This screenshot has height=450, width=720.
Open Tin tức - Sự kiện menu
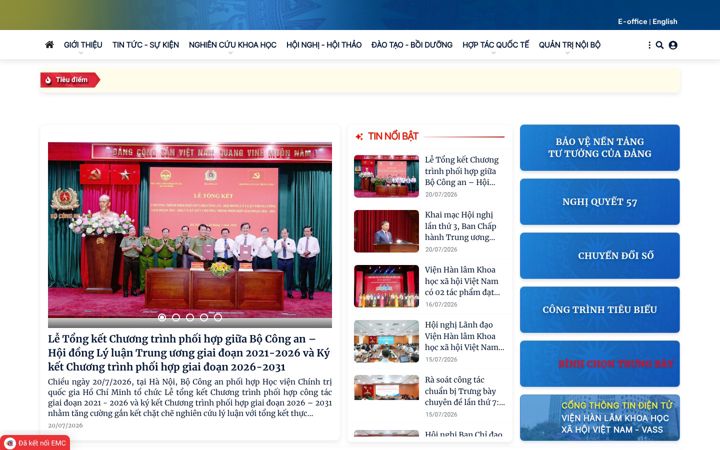(x=146, y=45)
